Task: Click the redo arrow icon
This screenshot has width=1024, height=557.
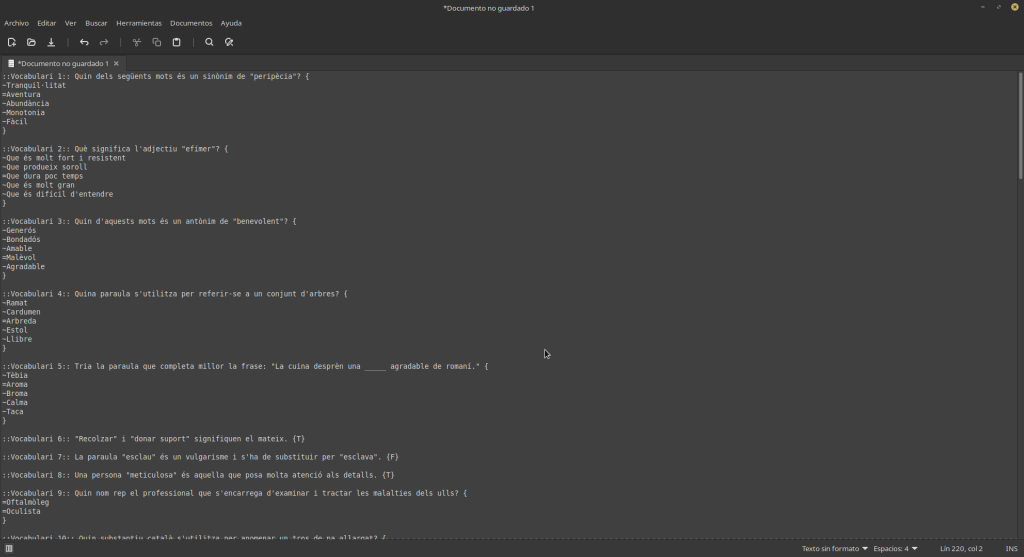Action: (104, 42)
